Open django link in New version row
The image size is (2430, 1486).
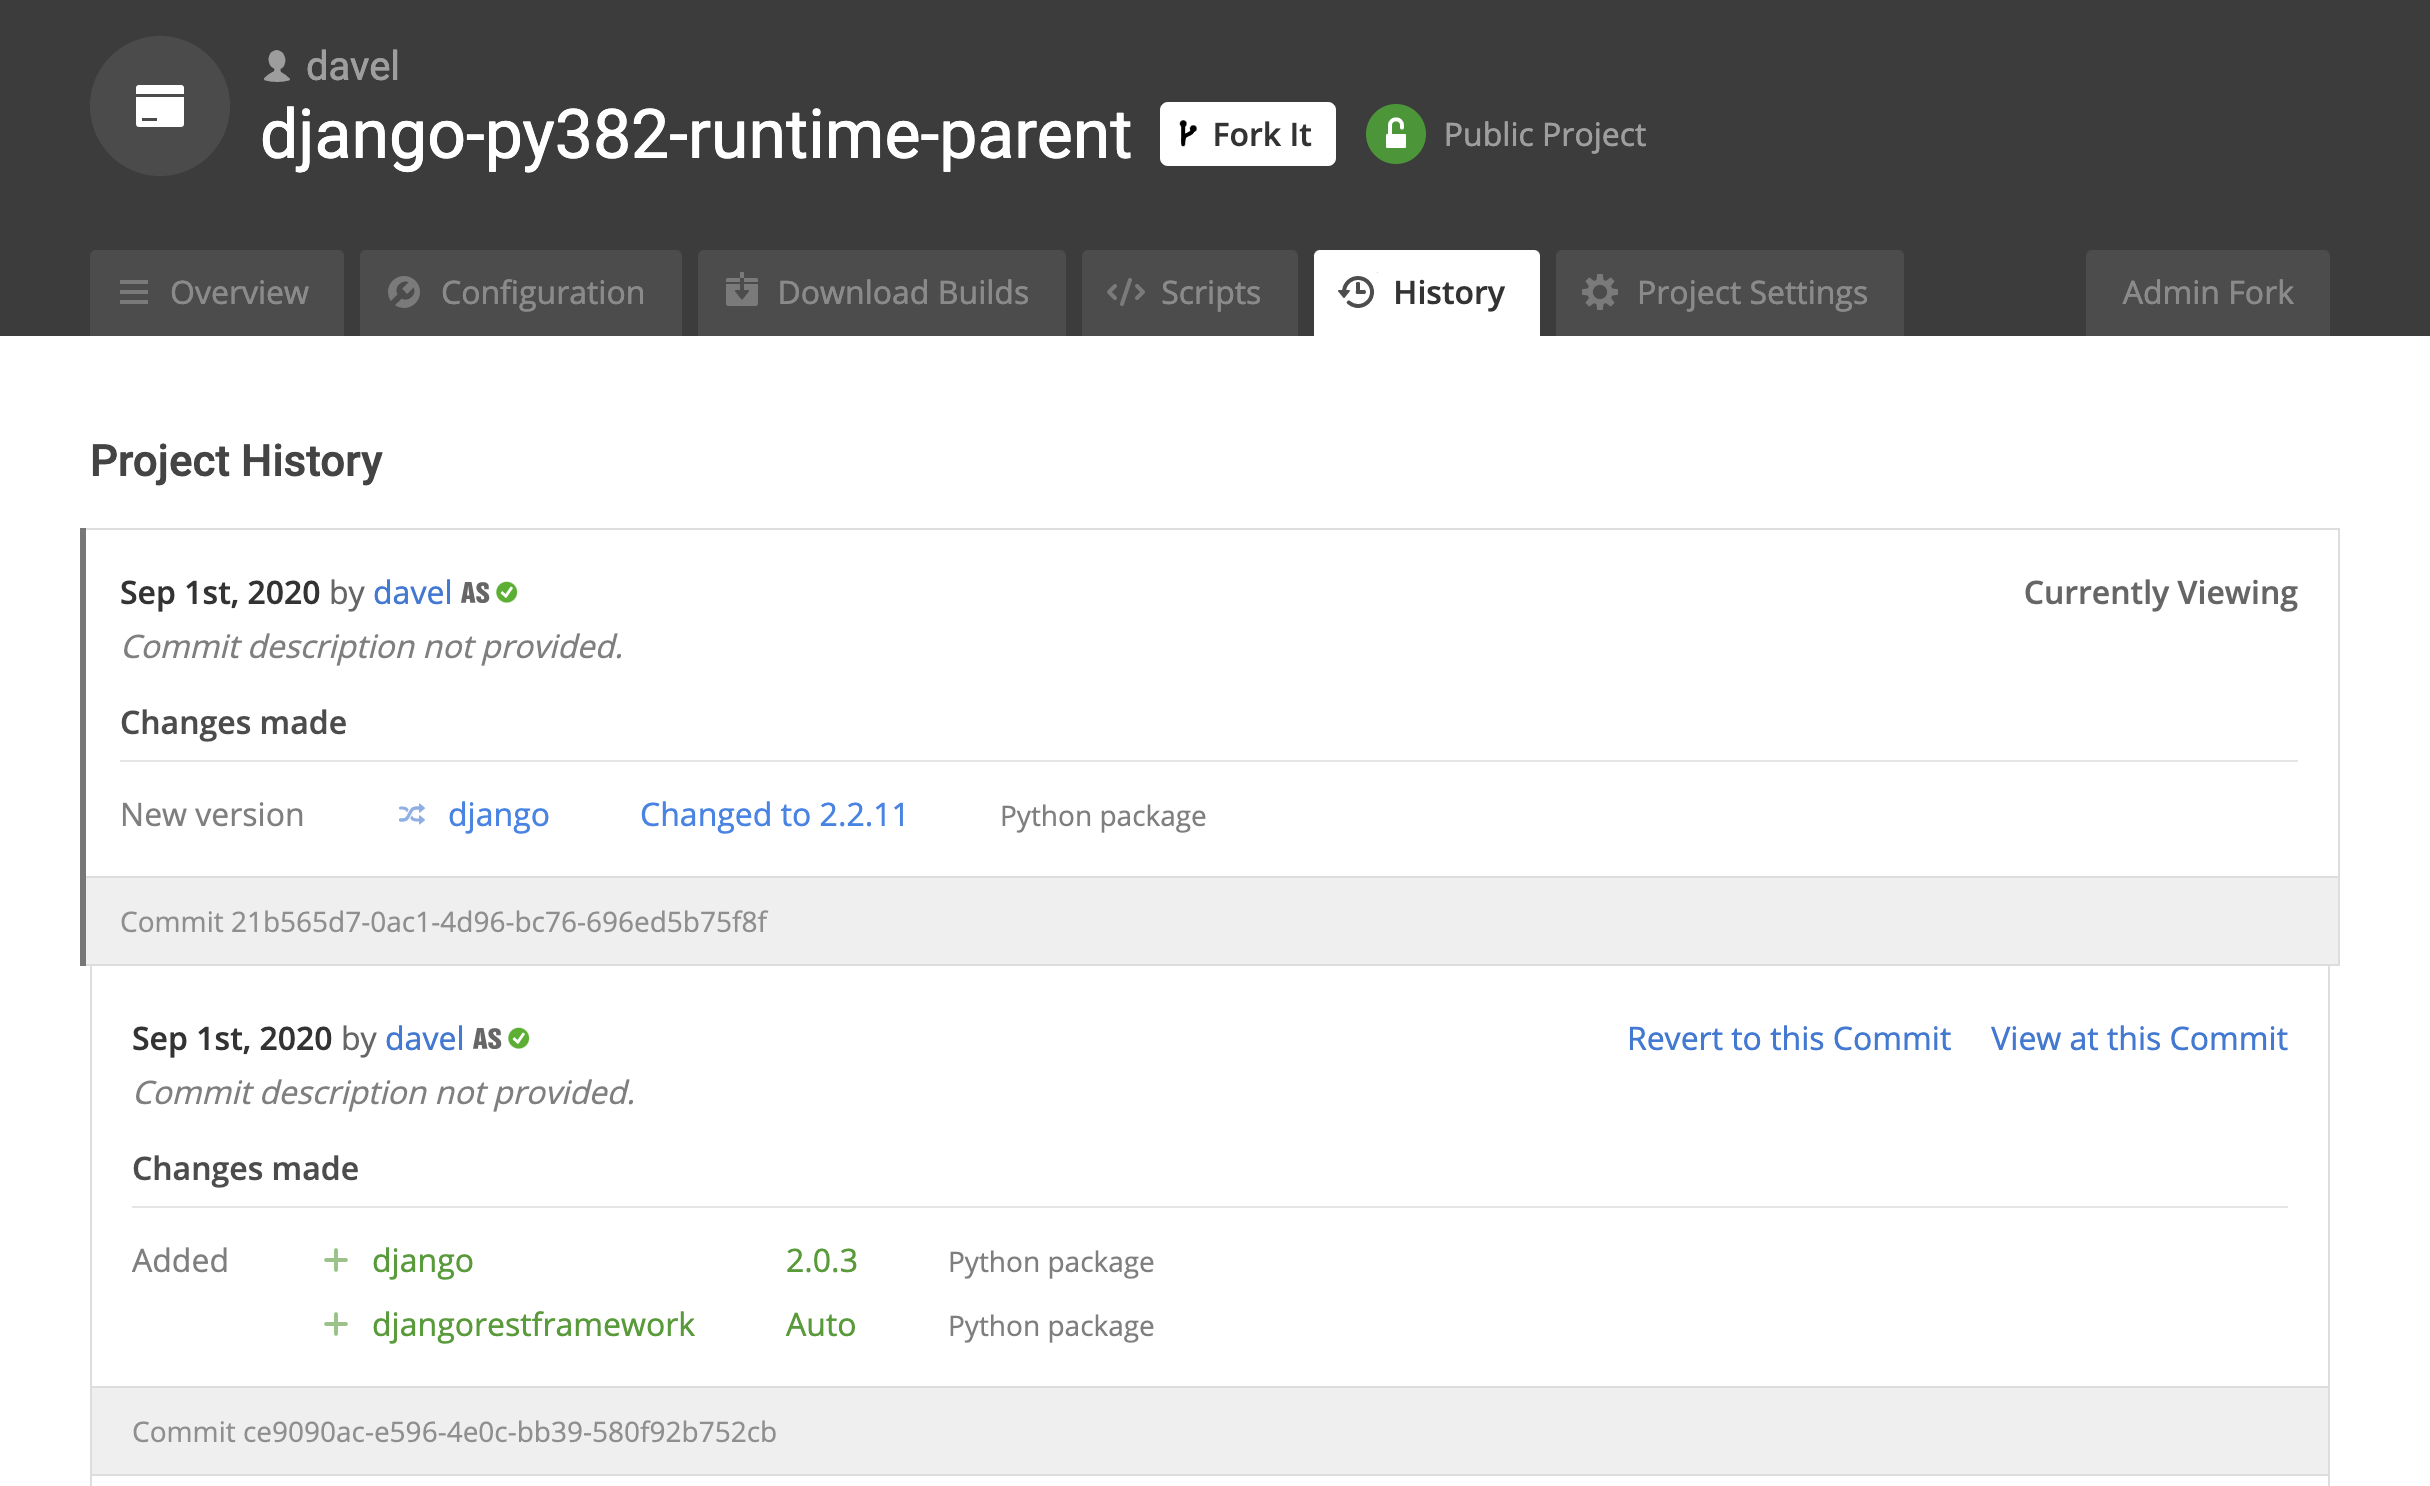(498, 814)
